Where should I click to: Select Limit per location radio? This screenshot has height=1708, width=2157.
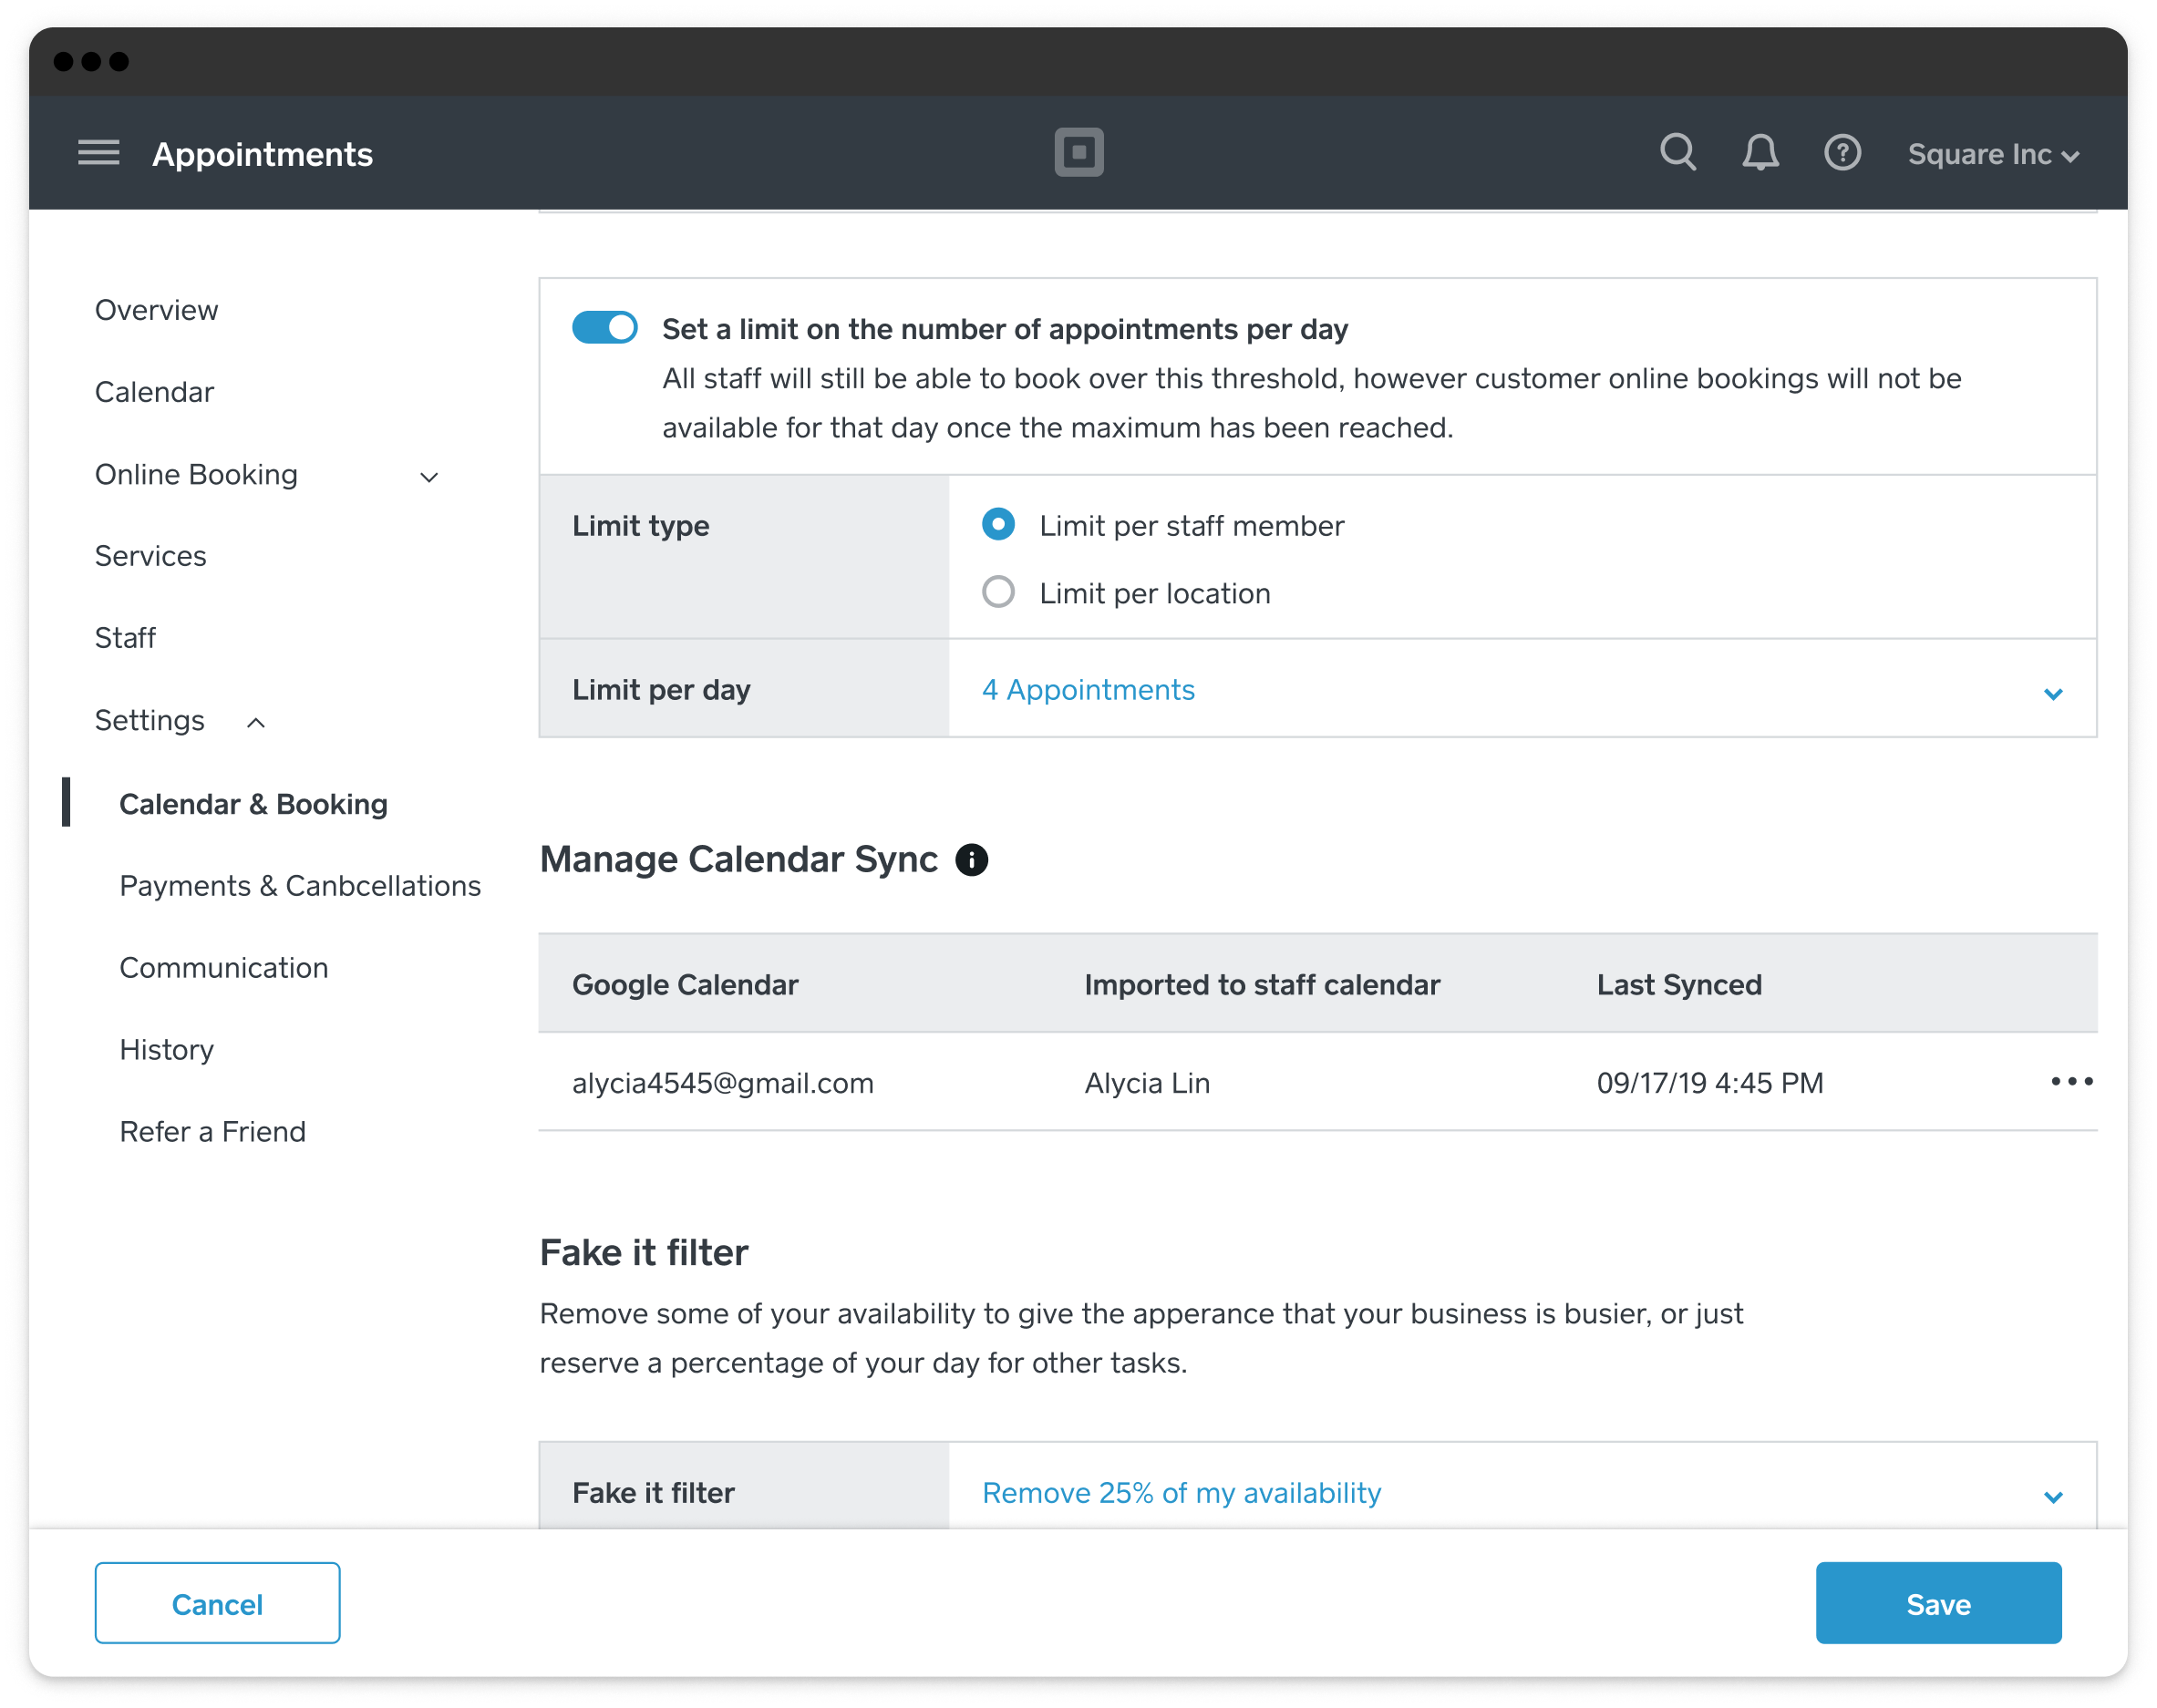tap(997, 592)
